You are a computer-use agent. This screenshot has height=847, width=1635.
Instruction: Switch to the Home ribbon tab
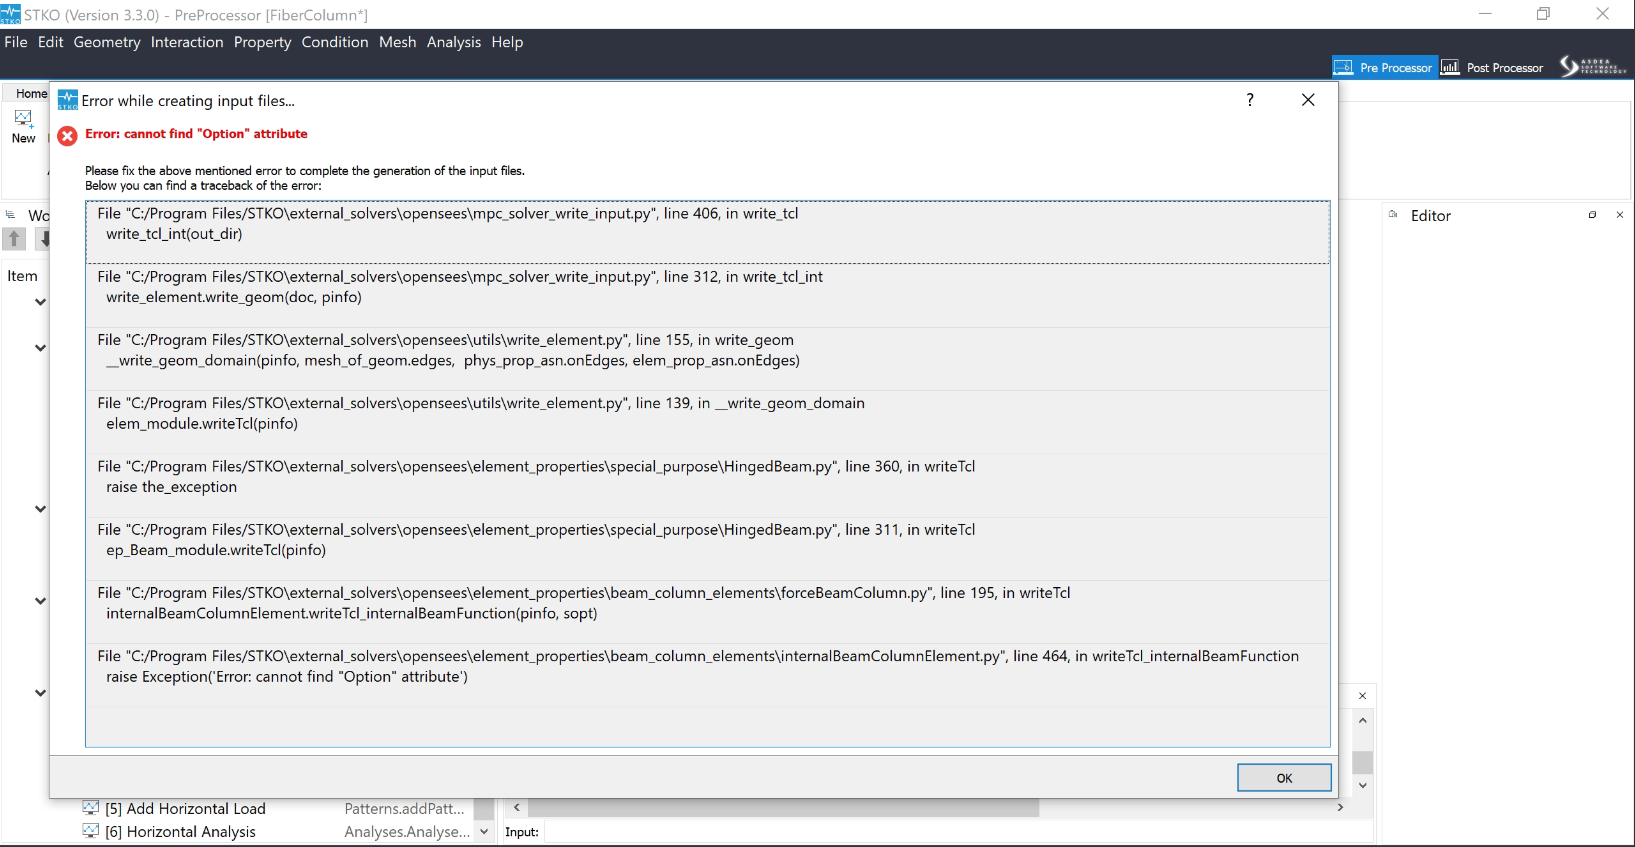coord(30,93)
